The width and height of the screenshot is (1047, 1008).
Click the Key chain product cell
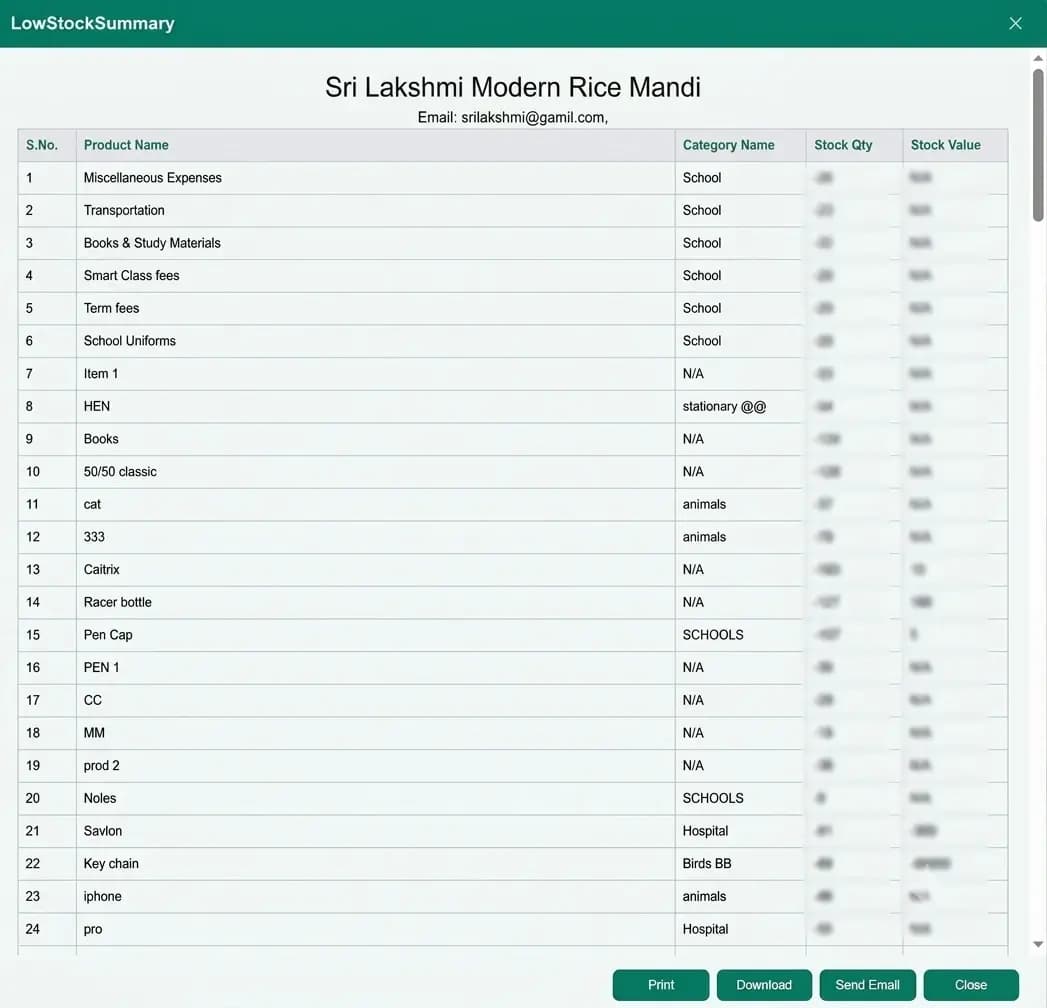(x=375, y=864)
